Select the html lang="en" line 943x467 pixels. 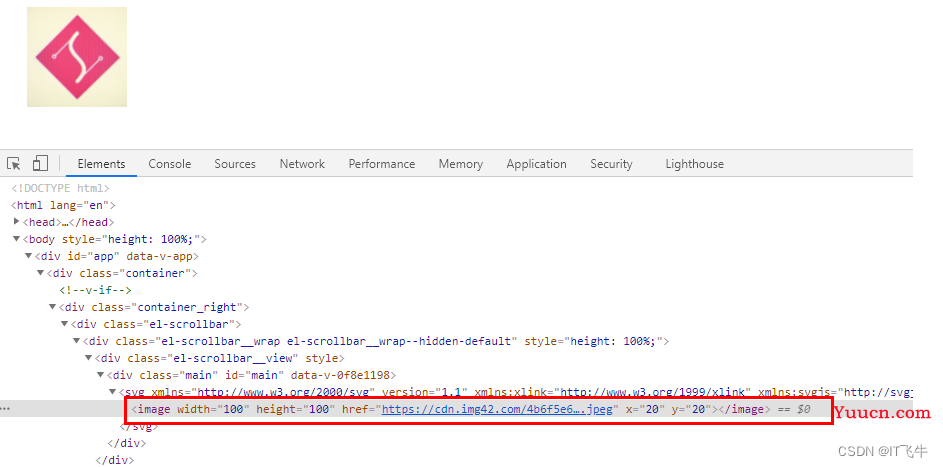click(63, 205)
